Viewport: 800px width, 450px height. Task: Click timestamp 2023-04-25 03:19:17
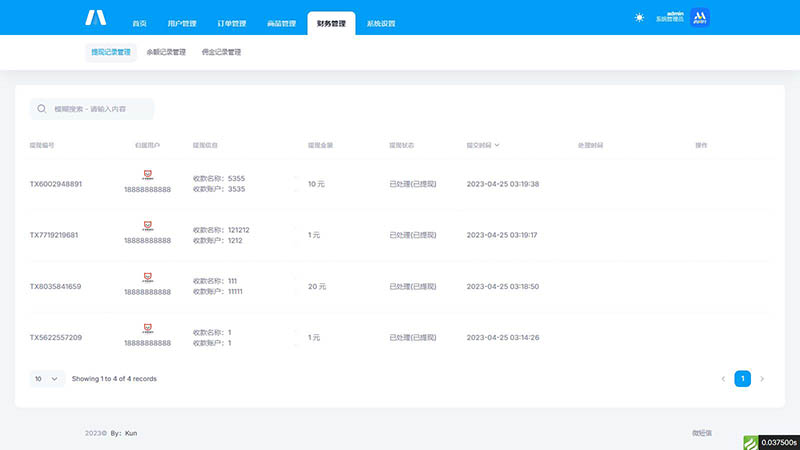[x=502, y=235]
